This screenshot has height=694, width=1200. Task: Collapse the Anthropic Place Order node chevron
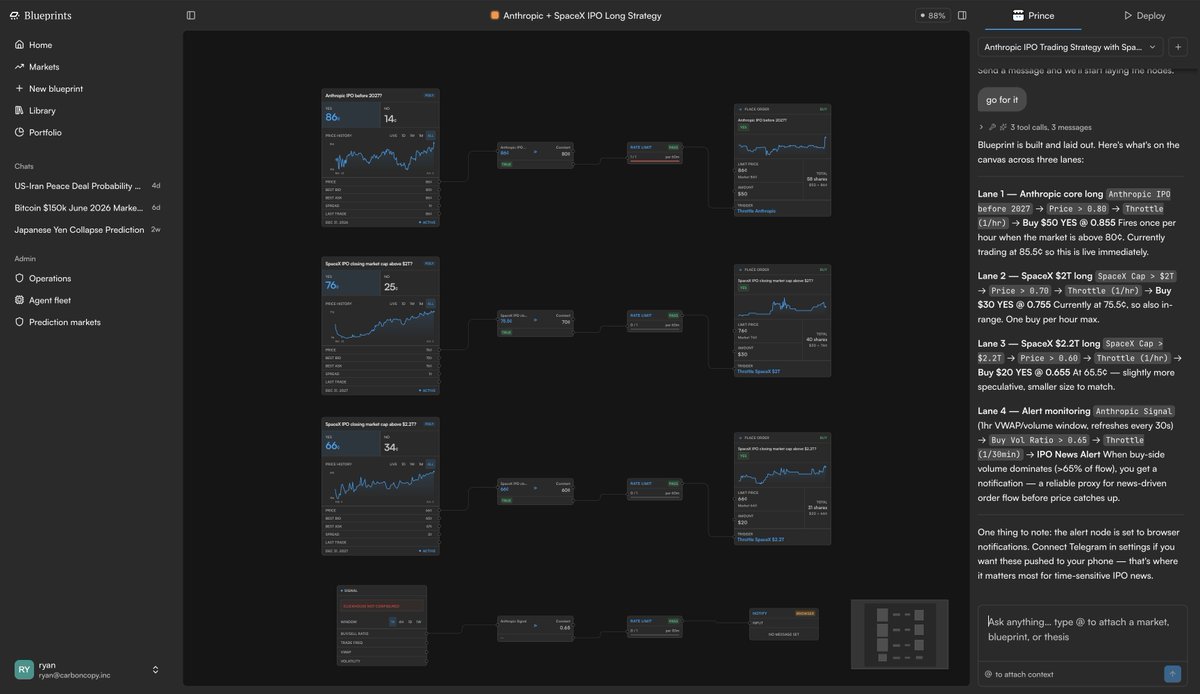pyautogui.click(x=739, y=109)
